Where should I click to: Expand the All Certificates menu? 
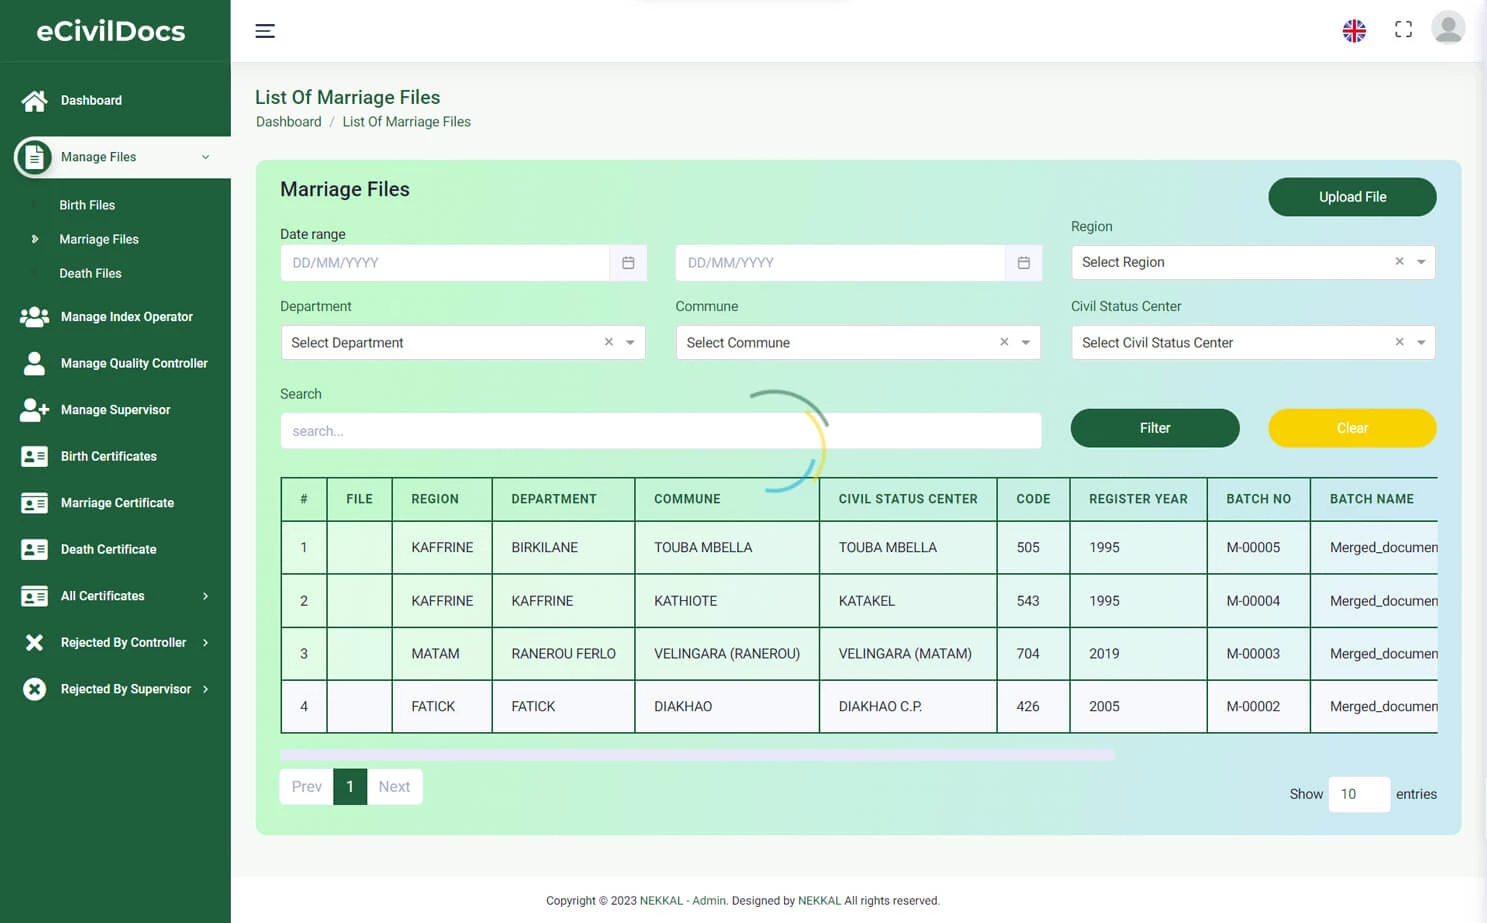(103, 596)
